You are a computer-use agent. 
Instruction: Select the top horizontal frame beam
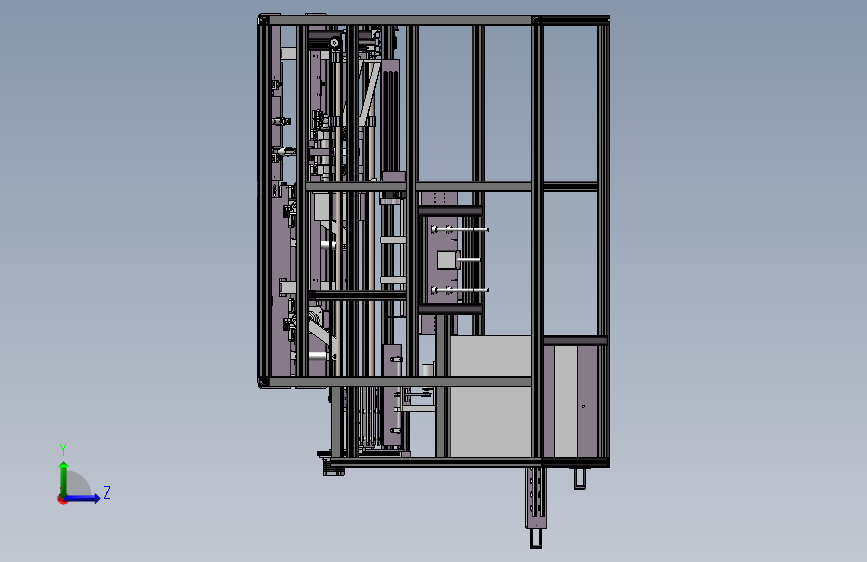tap(398, 20)
